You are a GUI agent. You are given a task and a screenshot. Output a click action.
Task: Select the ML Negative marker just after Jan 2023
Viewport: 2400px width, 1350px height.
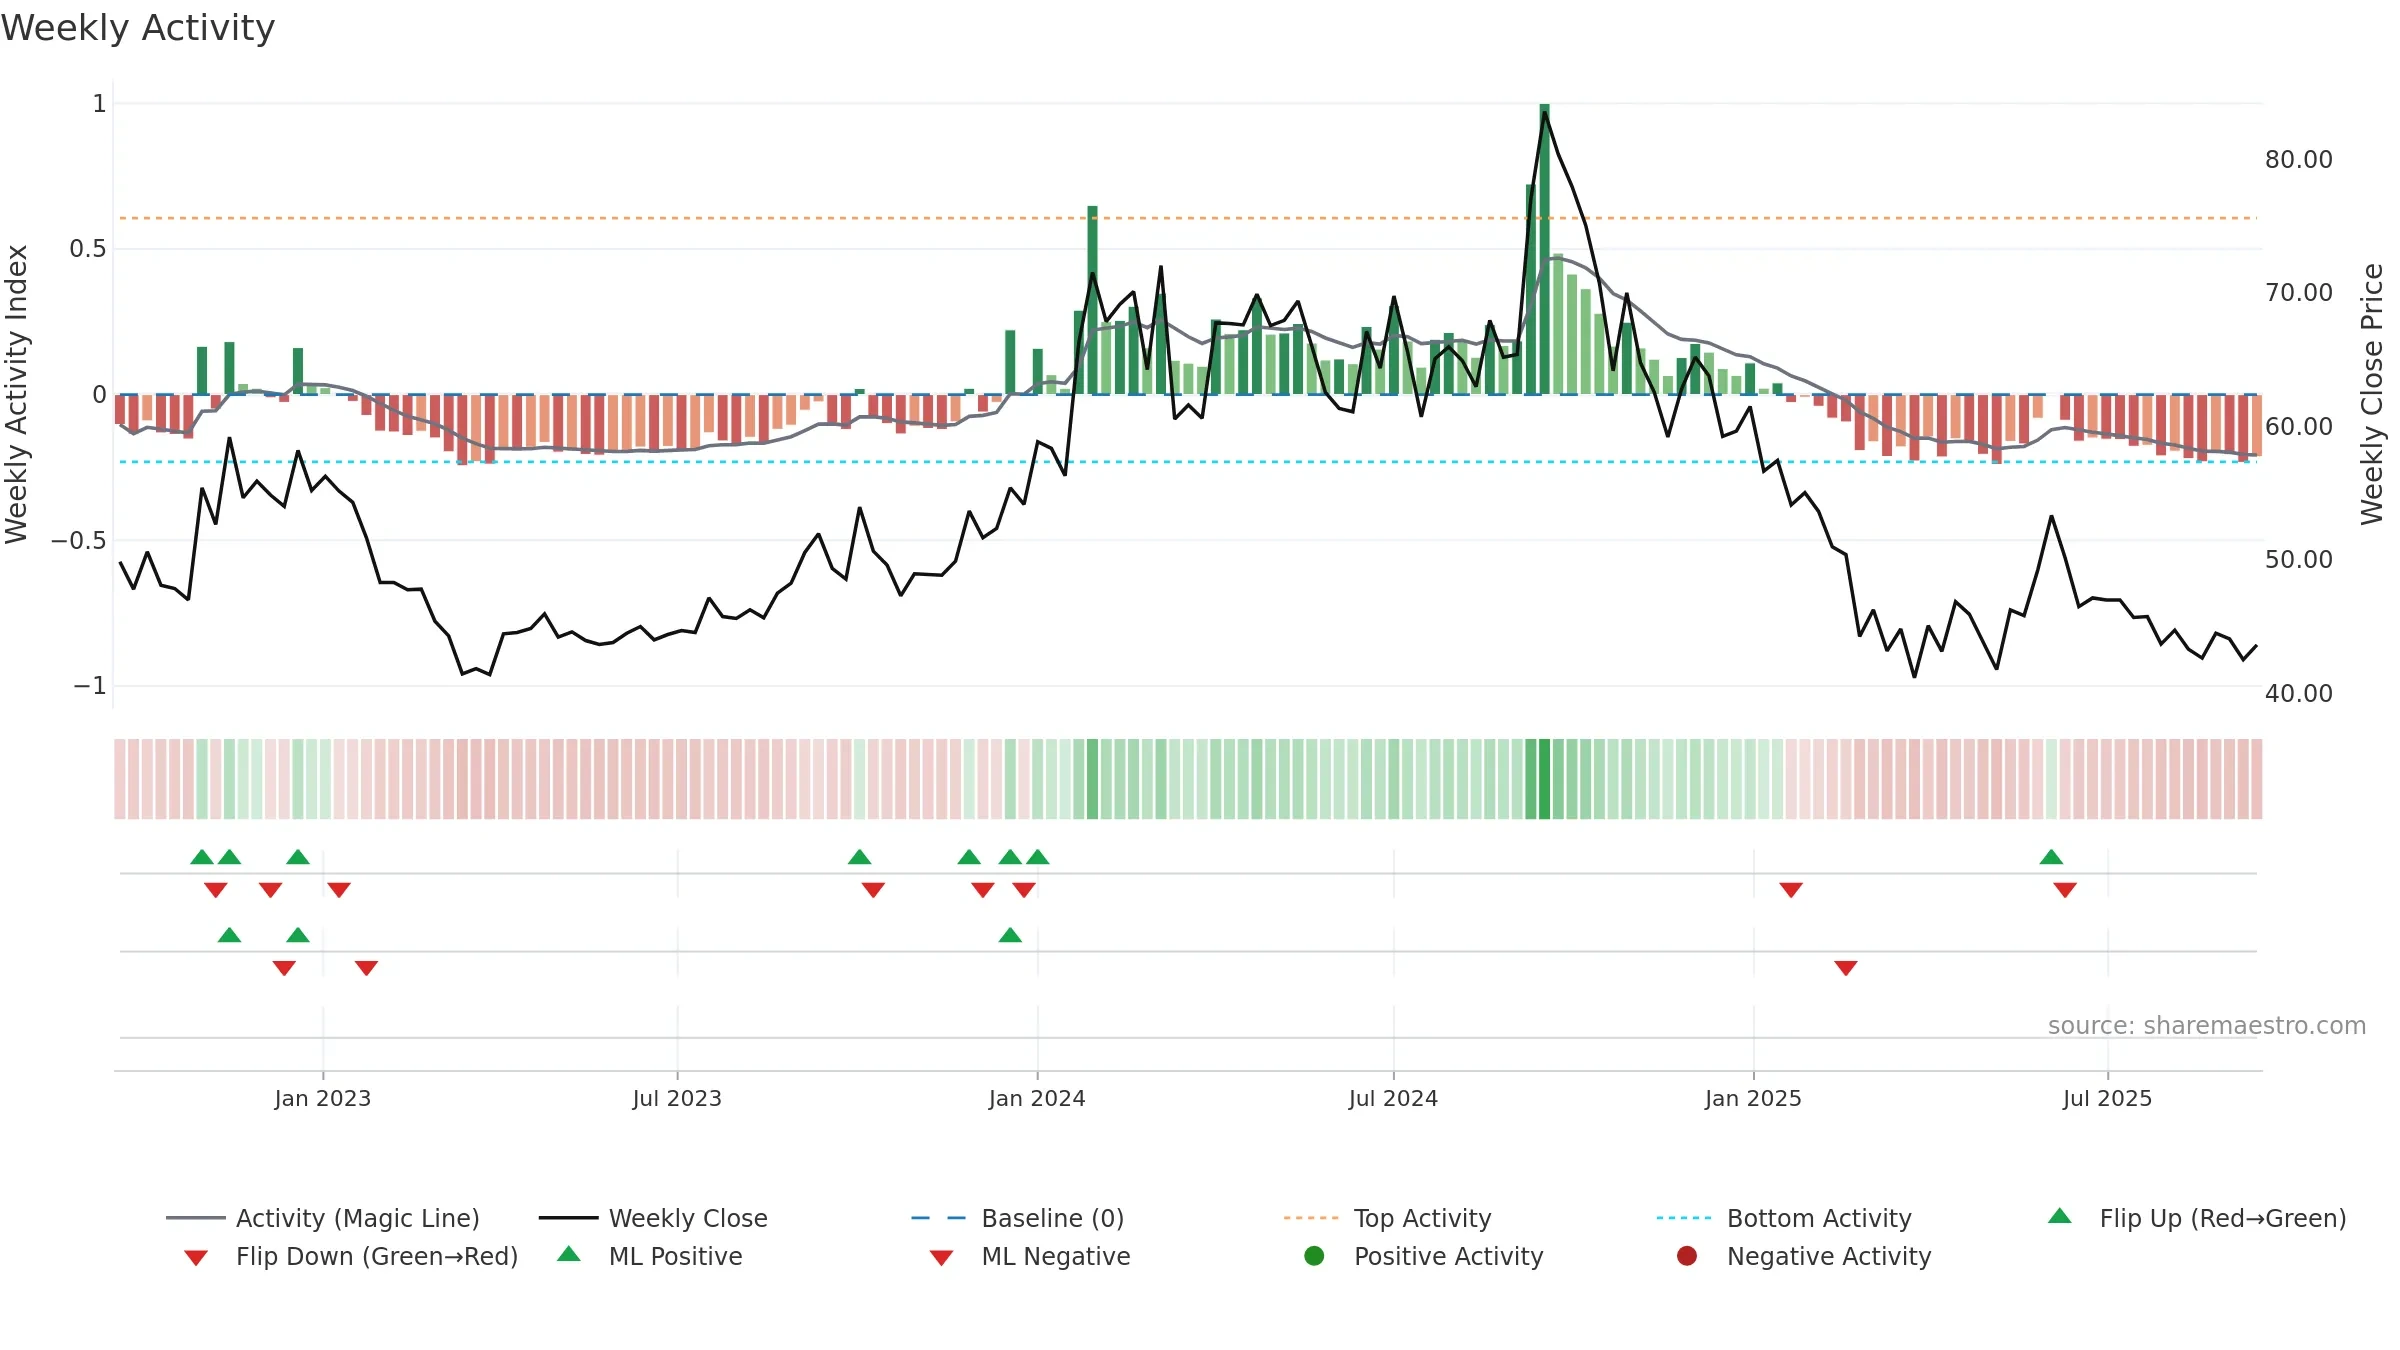366,968
